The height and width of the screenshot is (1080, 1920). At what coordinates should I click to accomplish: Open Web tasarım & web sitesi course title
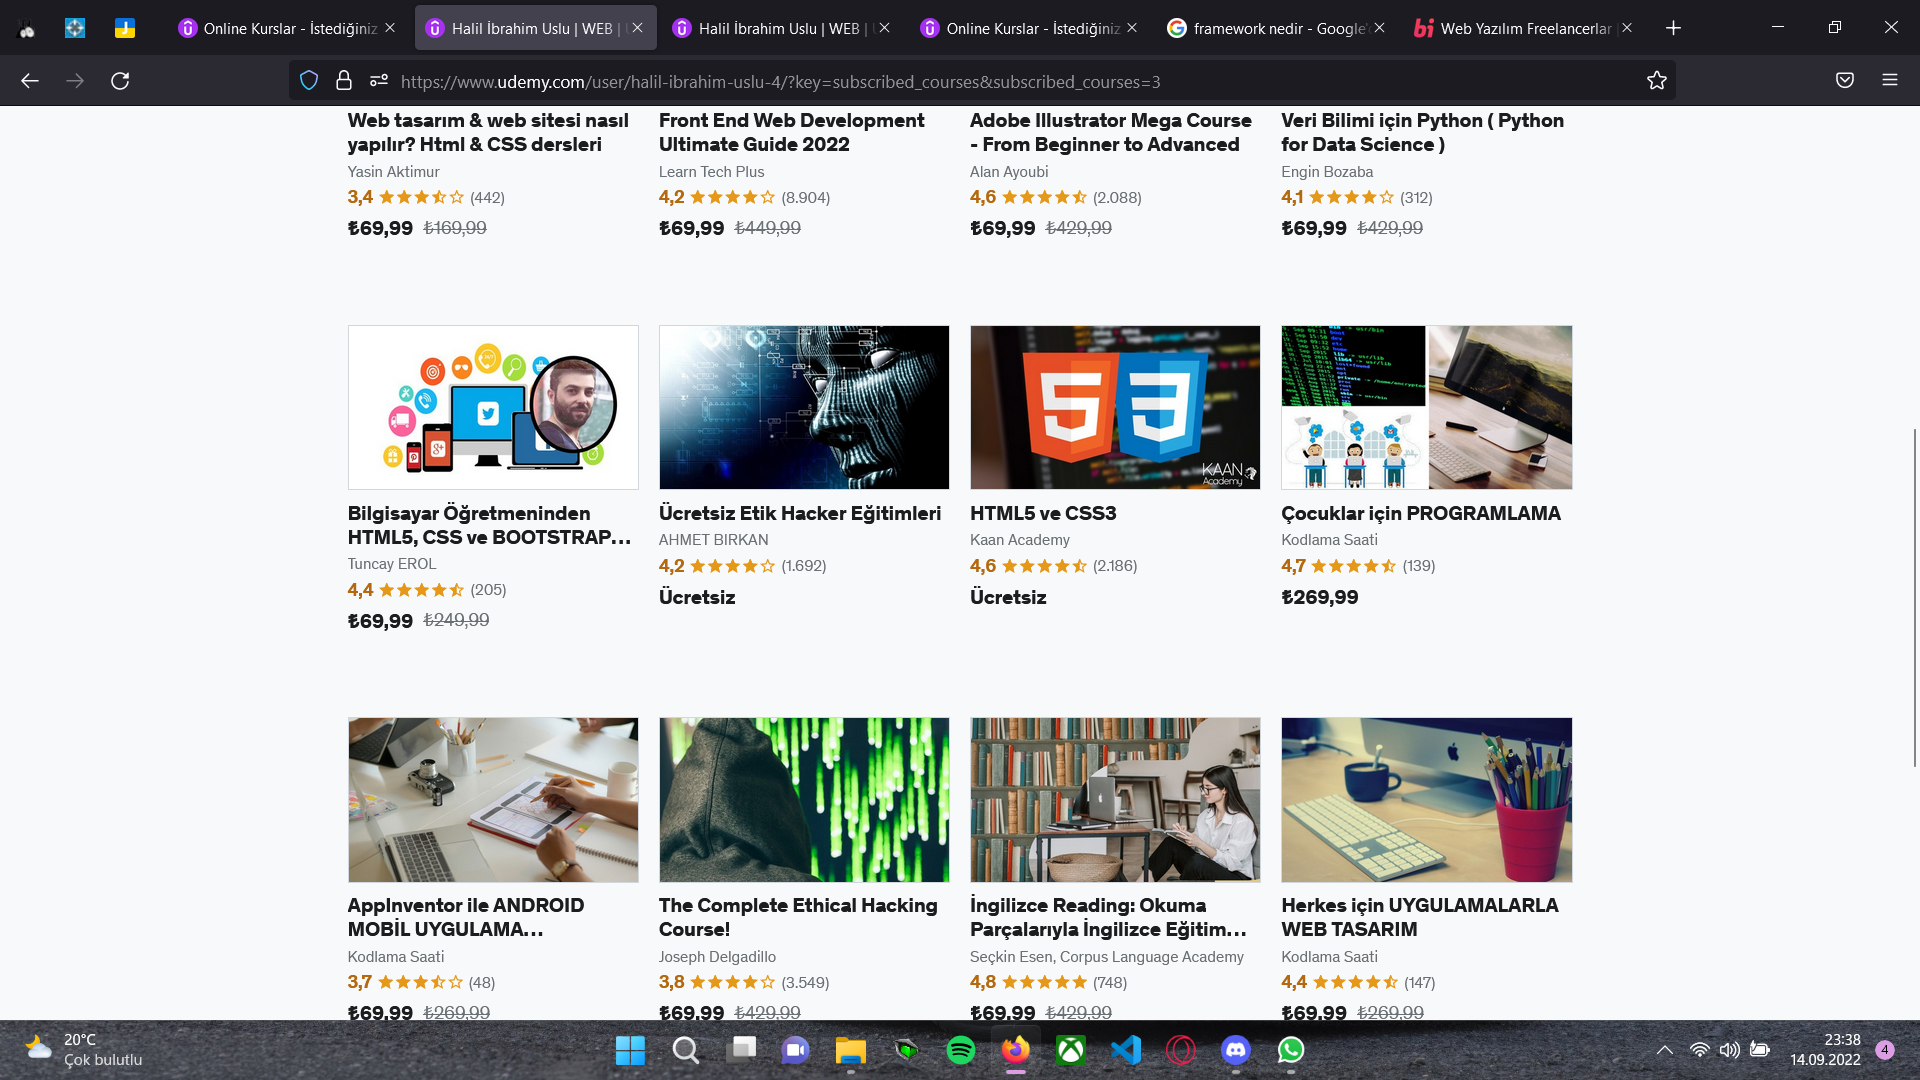488,132
